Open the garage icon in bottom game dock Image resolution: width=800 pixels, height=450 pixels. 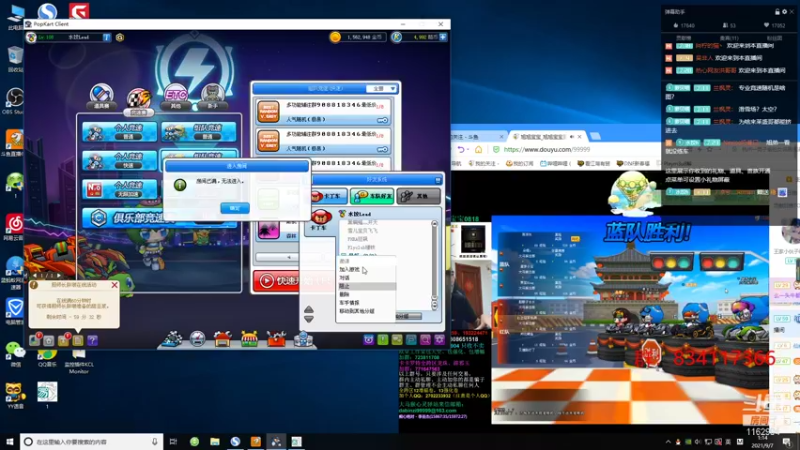(x=222, y=339)
